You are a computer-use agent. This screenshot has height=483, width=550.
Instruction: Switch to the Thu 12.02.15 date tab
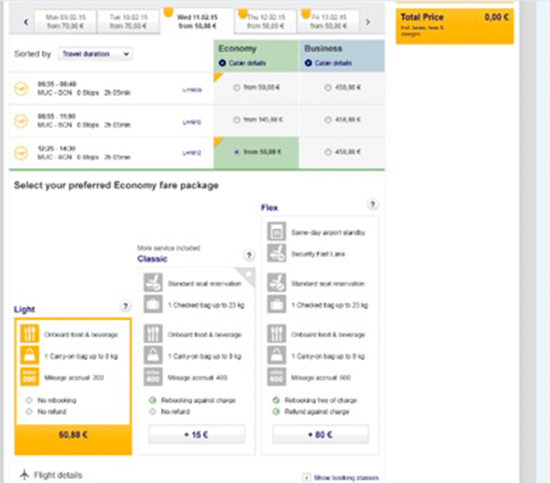coord(266,21)
